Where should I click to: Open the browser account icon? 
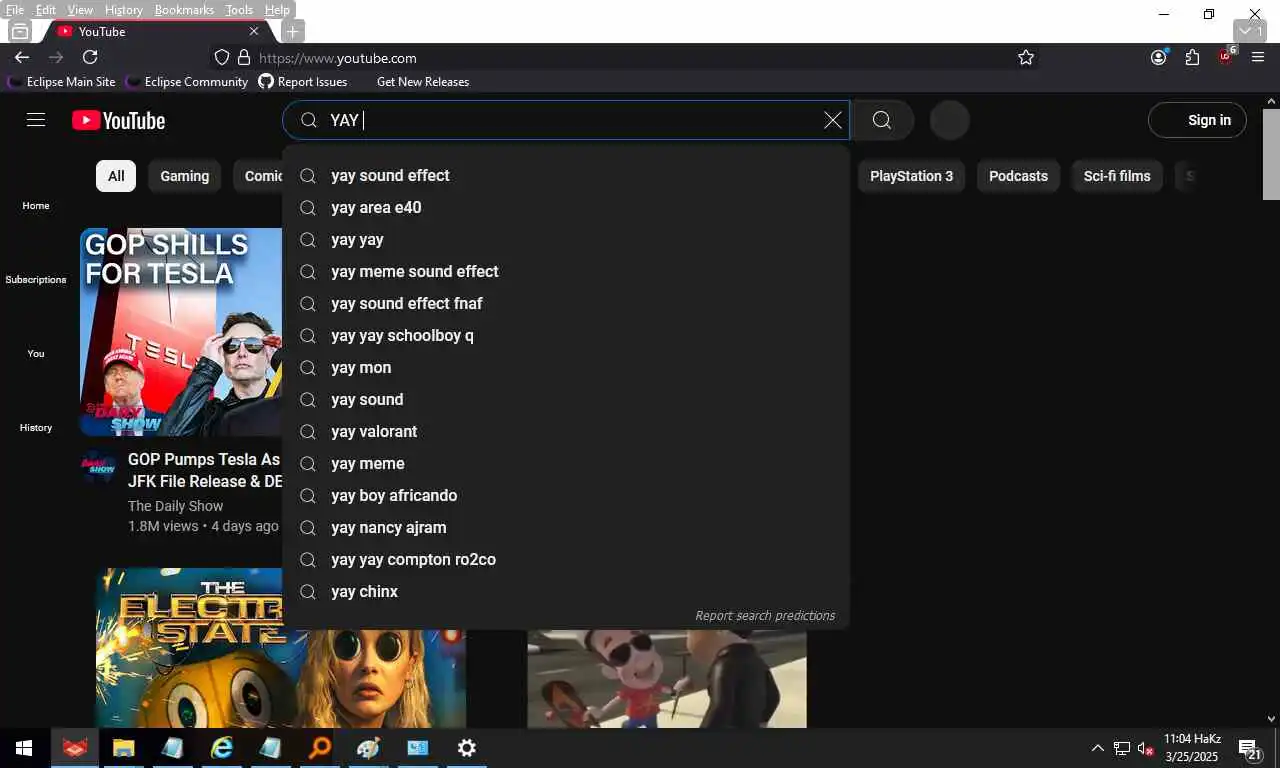pyautogui.click(x=1158, y=58)
